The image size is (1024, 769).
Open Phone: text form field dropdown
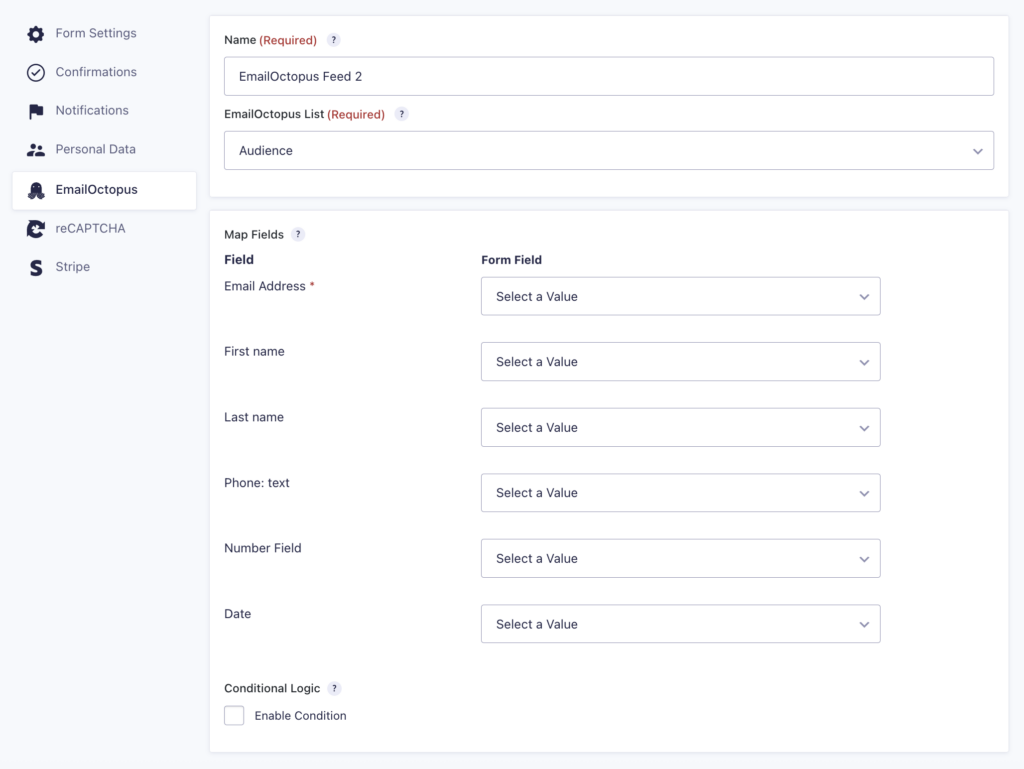pyautogui.click(x=680, y=493)
